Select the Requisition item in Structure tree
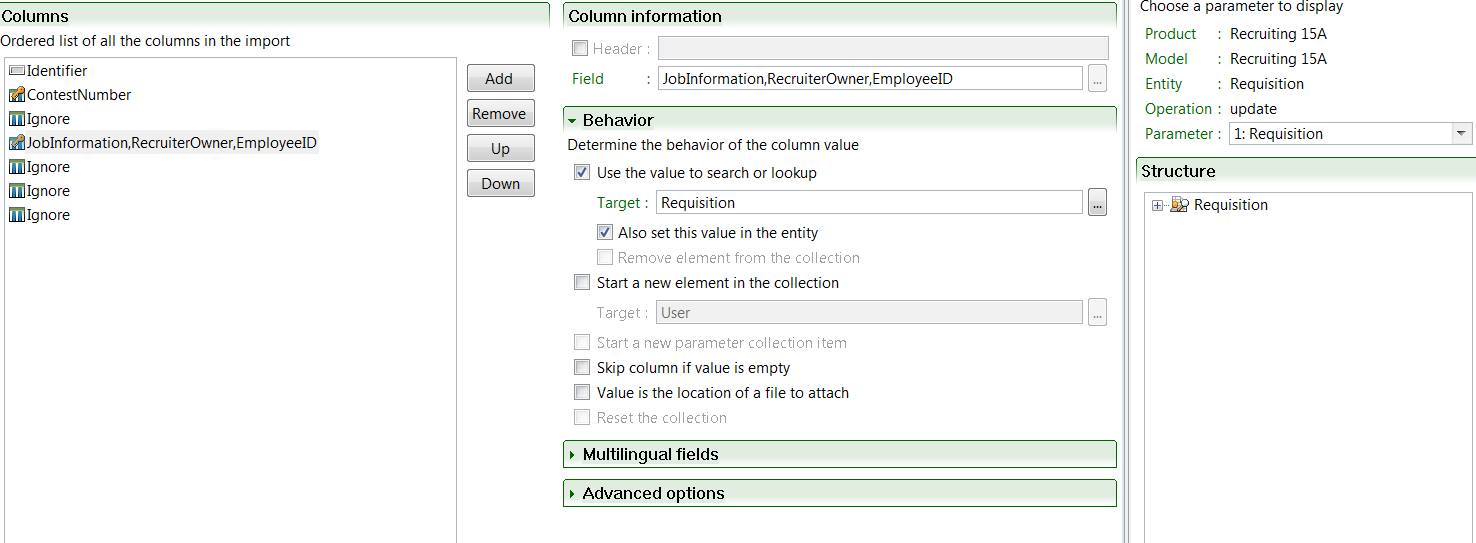Viewport: 1476px width, 543px height. pos(1231,205)
